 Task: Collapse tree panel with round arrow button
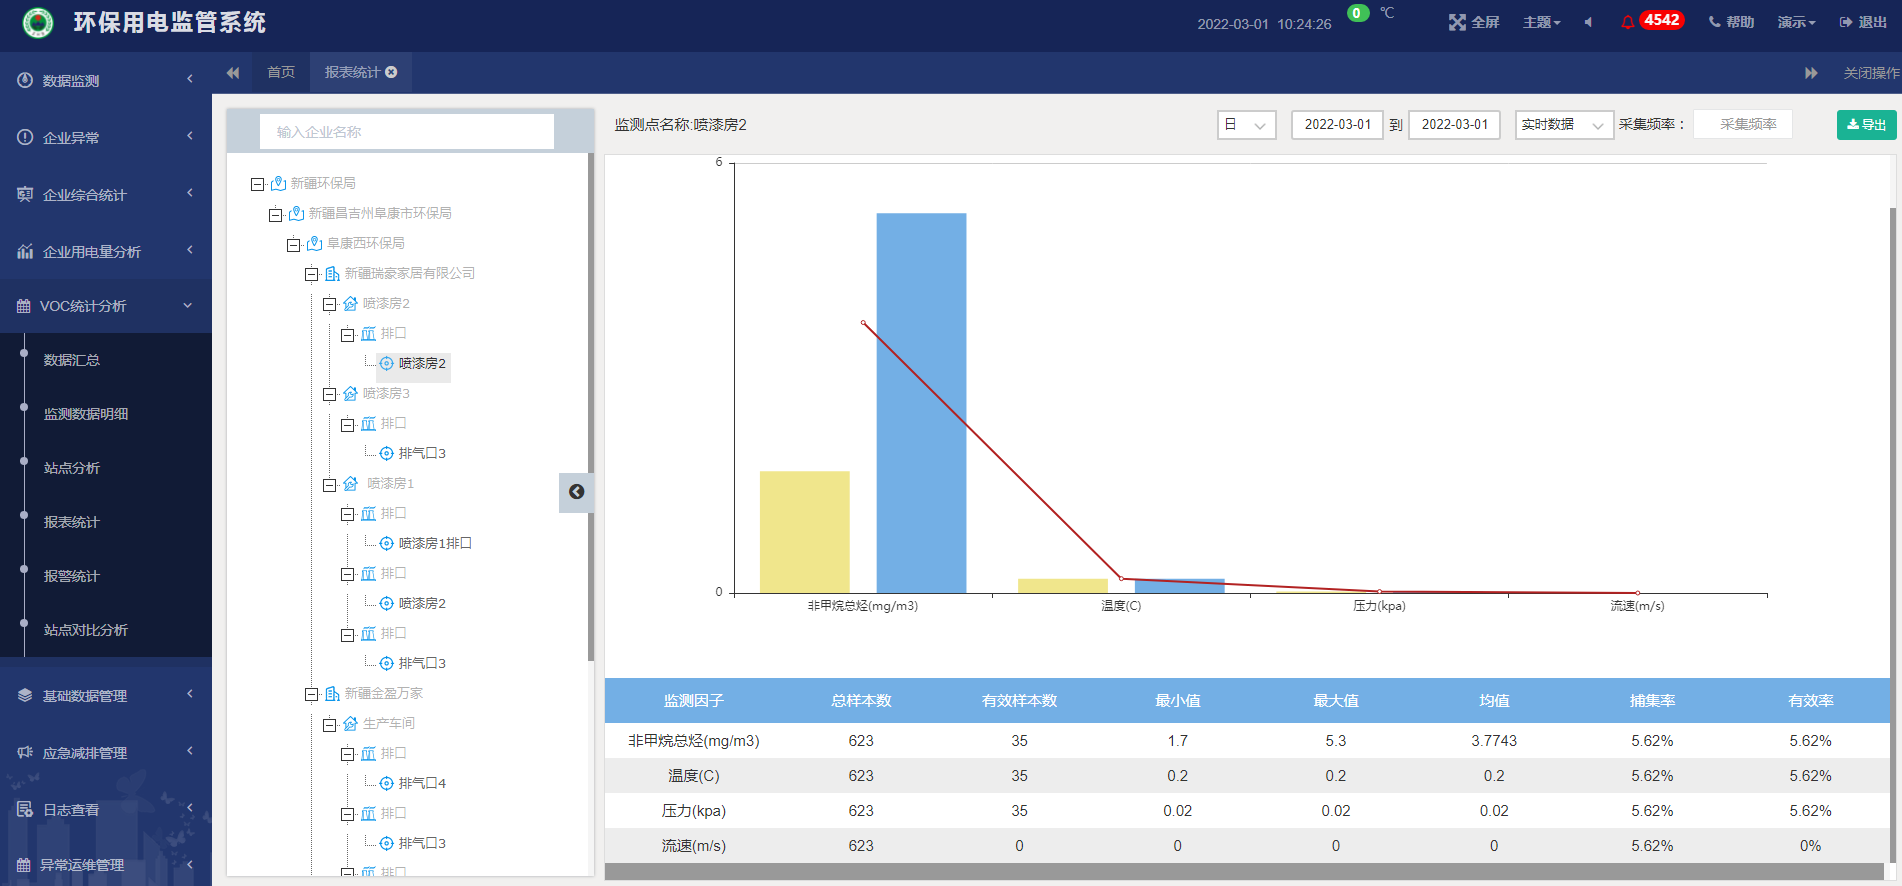pos(576,492)
